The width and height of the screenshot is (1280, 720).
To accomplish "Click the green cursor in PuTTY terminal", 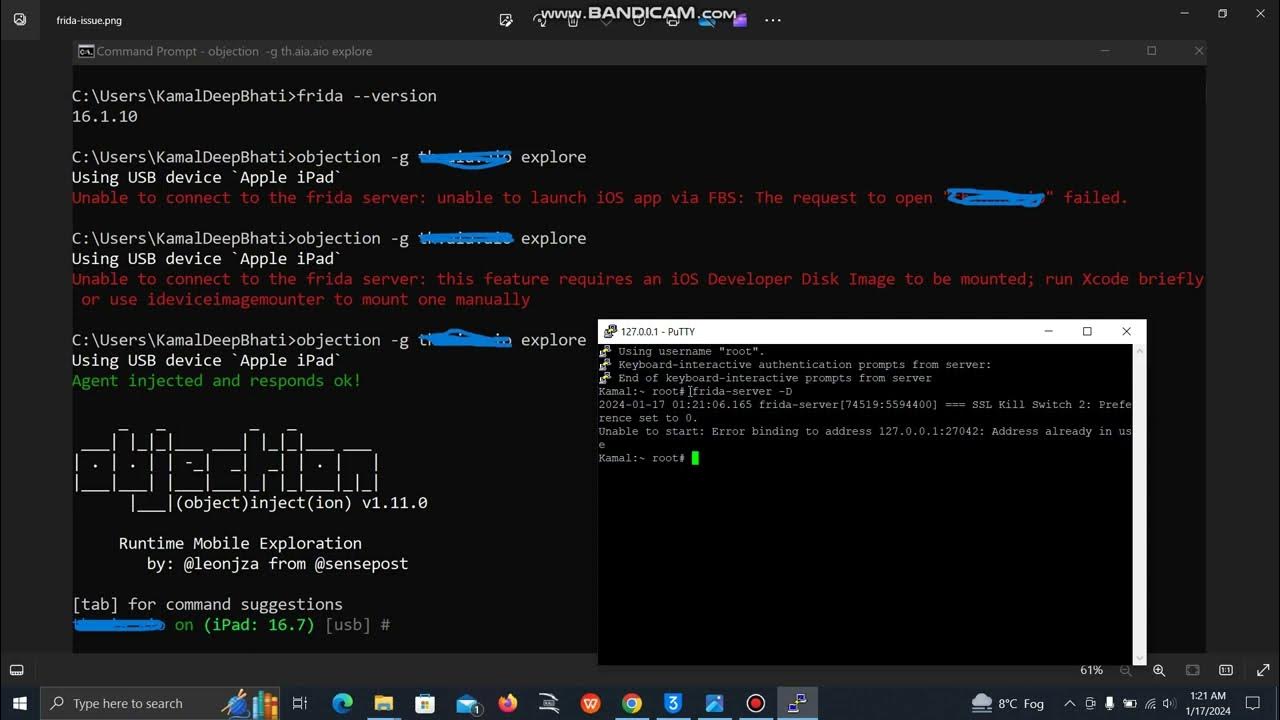I will click(695, 458).
